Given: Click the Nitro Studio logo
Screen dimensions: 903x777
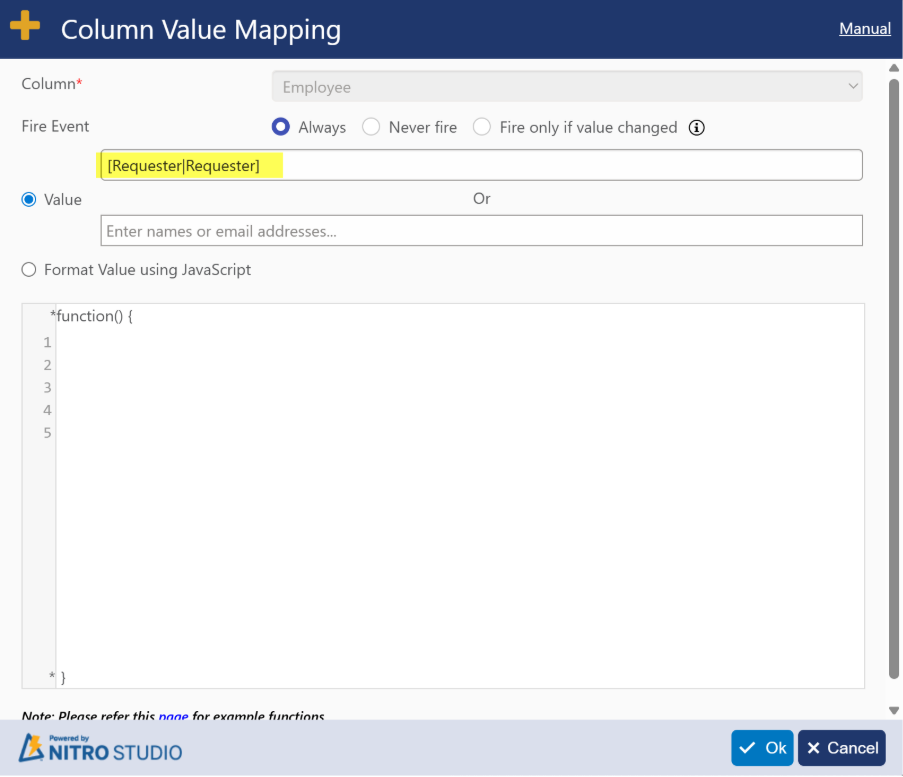Looking at the screenshot, I should point(101,748).
